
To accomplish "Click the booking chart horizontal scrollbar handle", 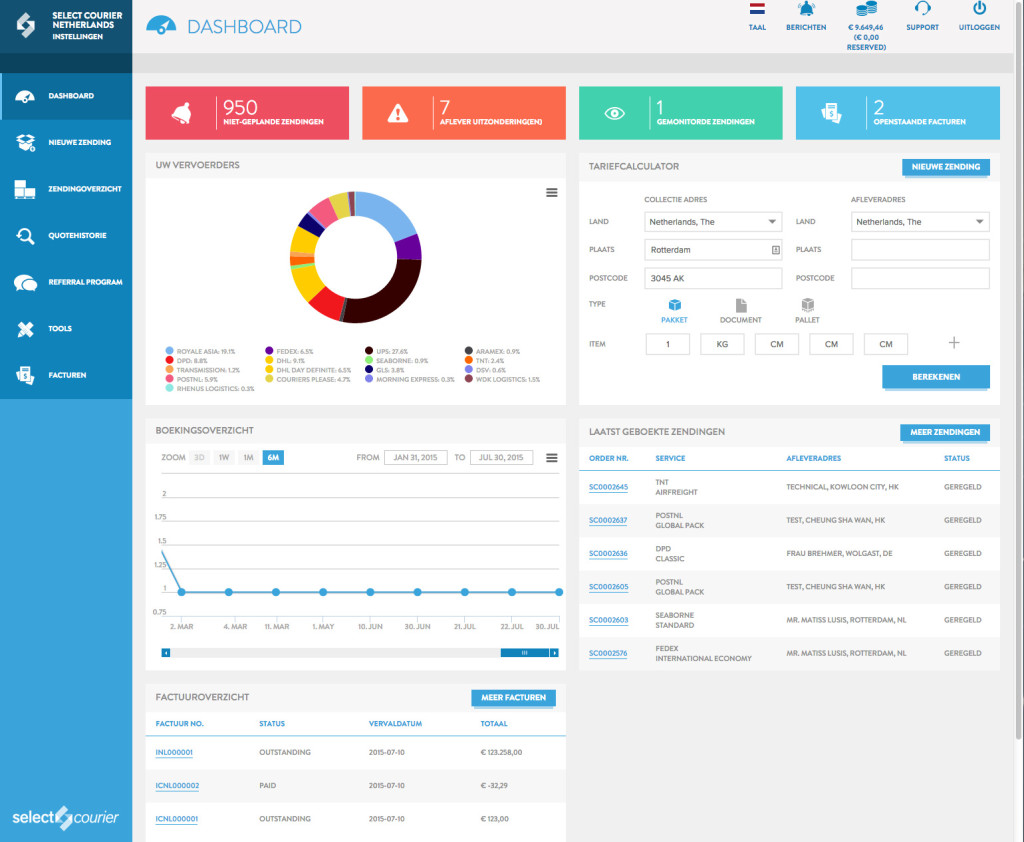I will tap(524, 653).
